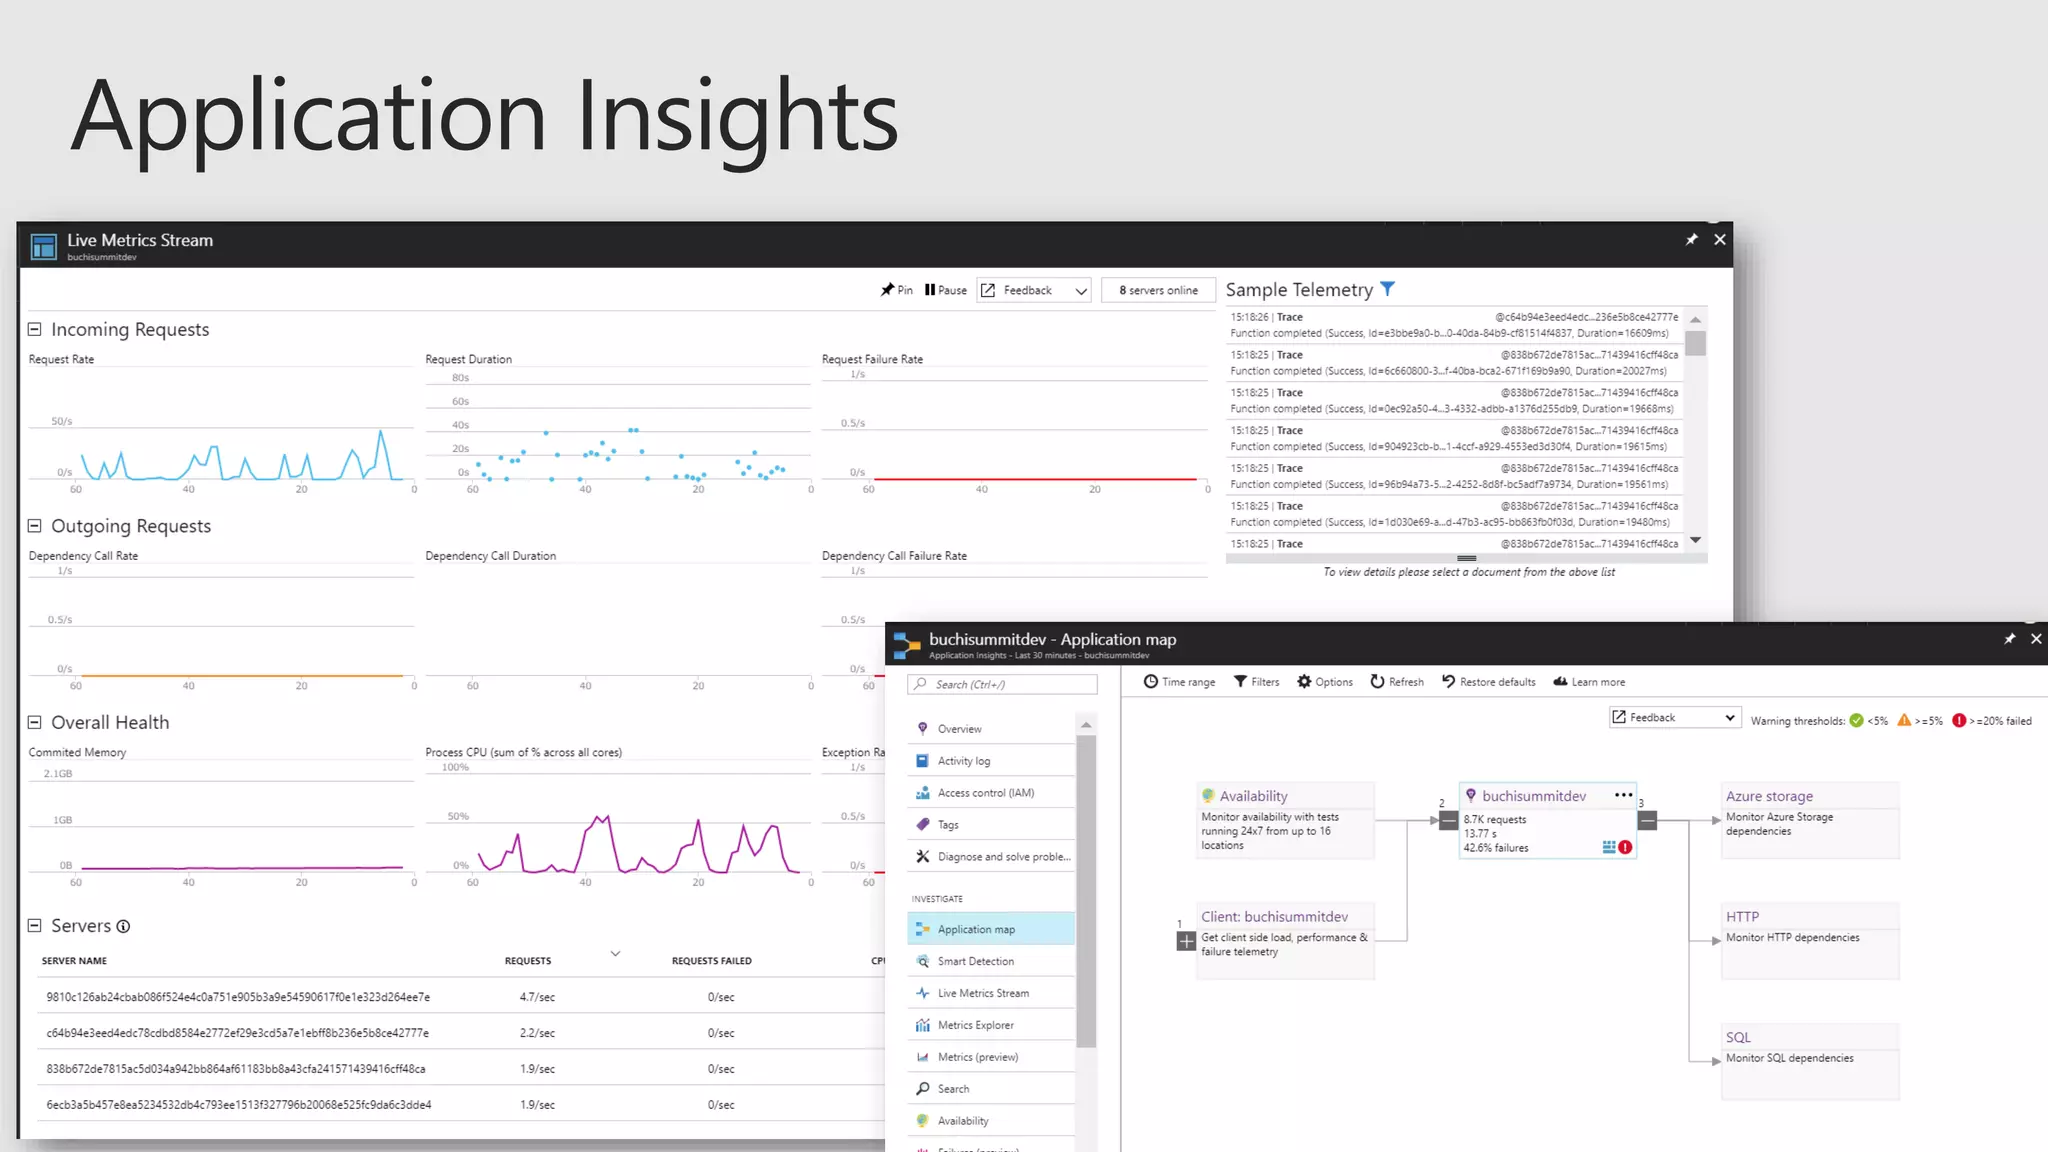Click the Sample Telemetry list scrollbar thumb
2048x1152 pixels.
coord(1695,343)
